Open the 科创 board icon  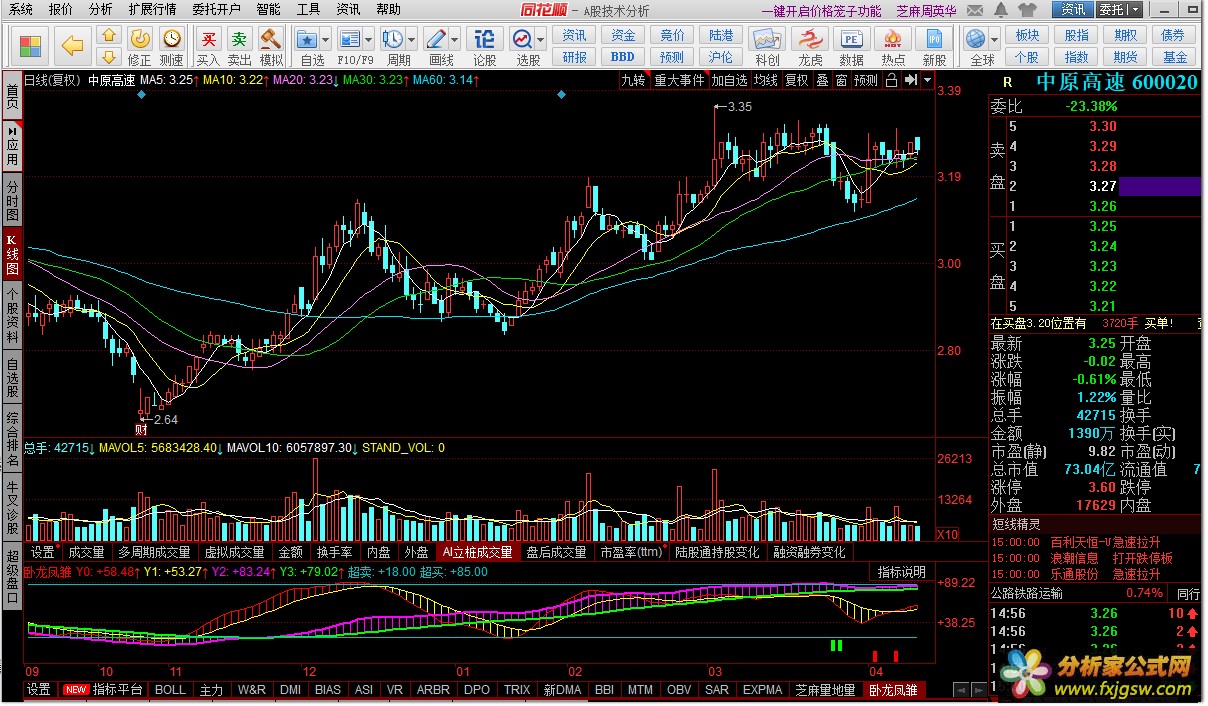pyautogui.click(x=767, y=39)
